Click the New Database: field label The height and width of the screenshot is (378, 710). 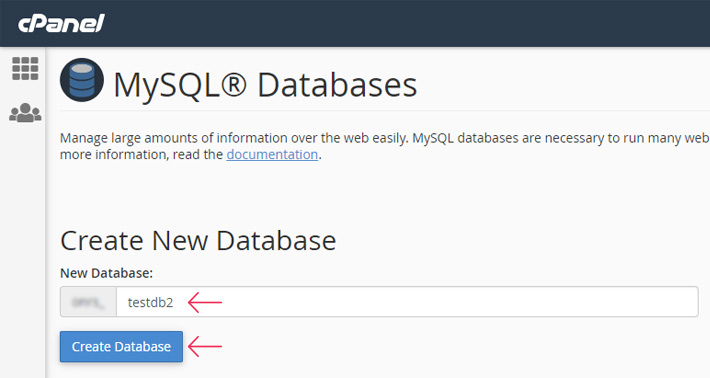pyautogui.click(x=106, y=273)
